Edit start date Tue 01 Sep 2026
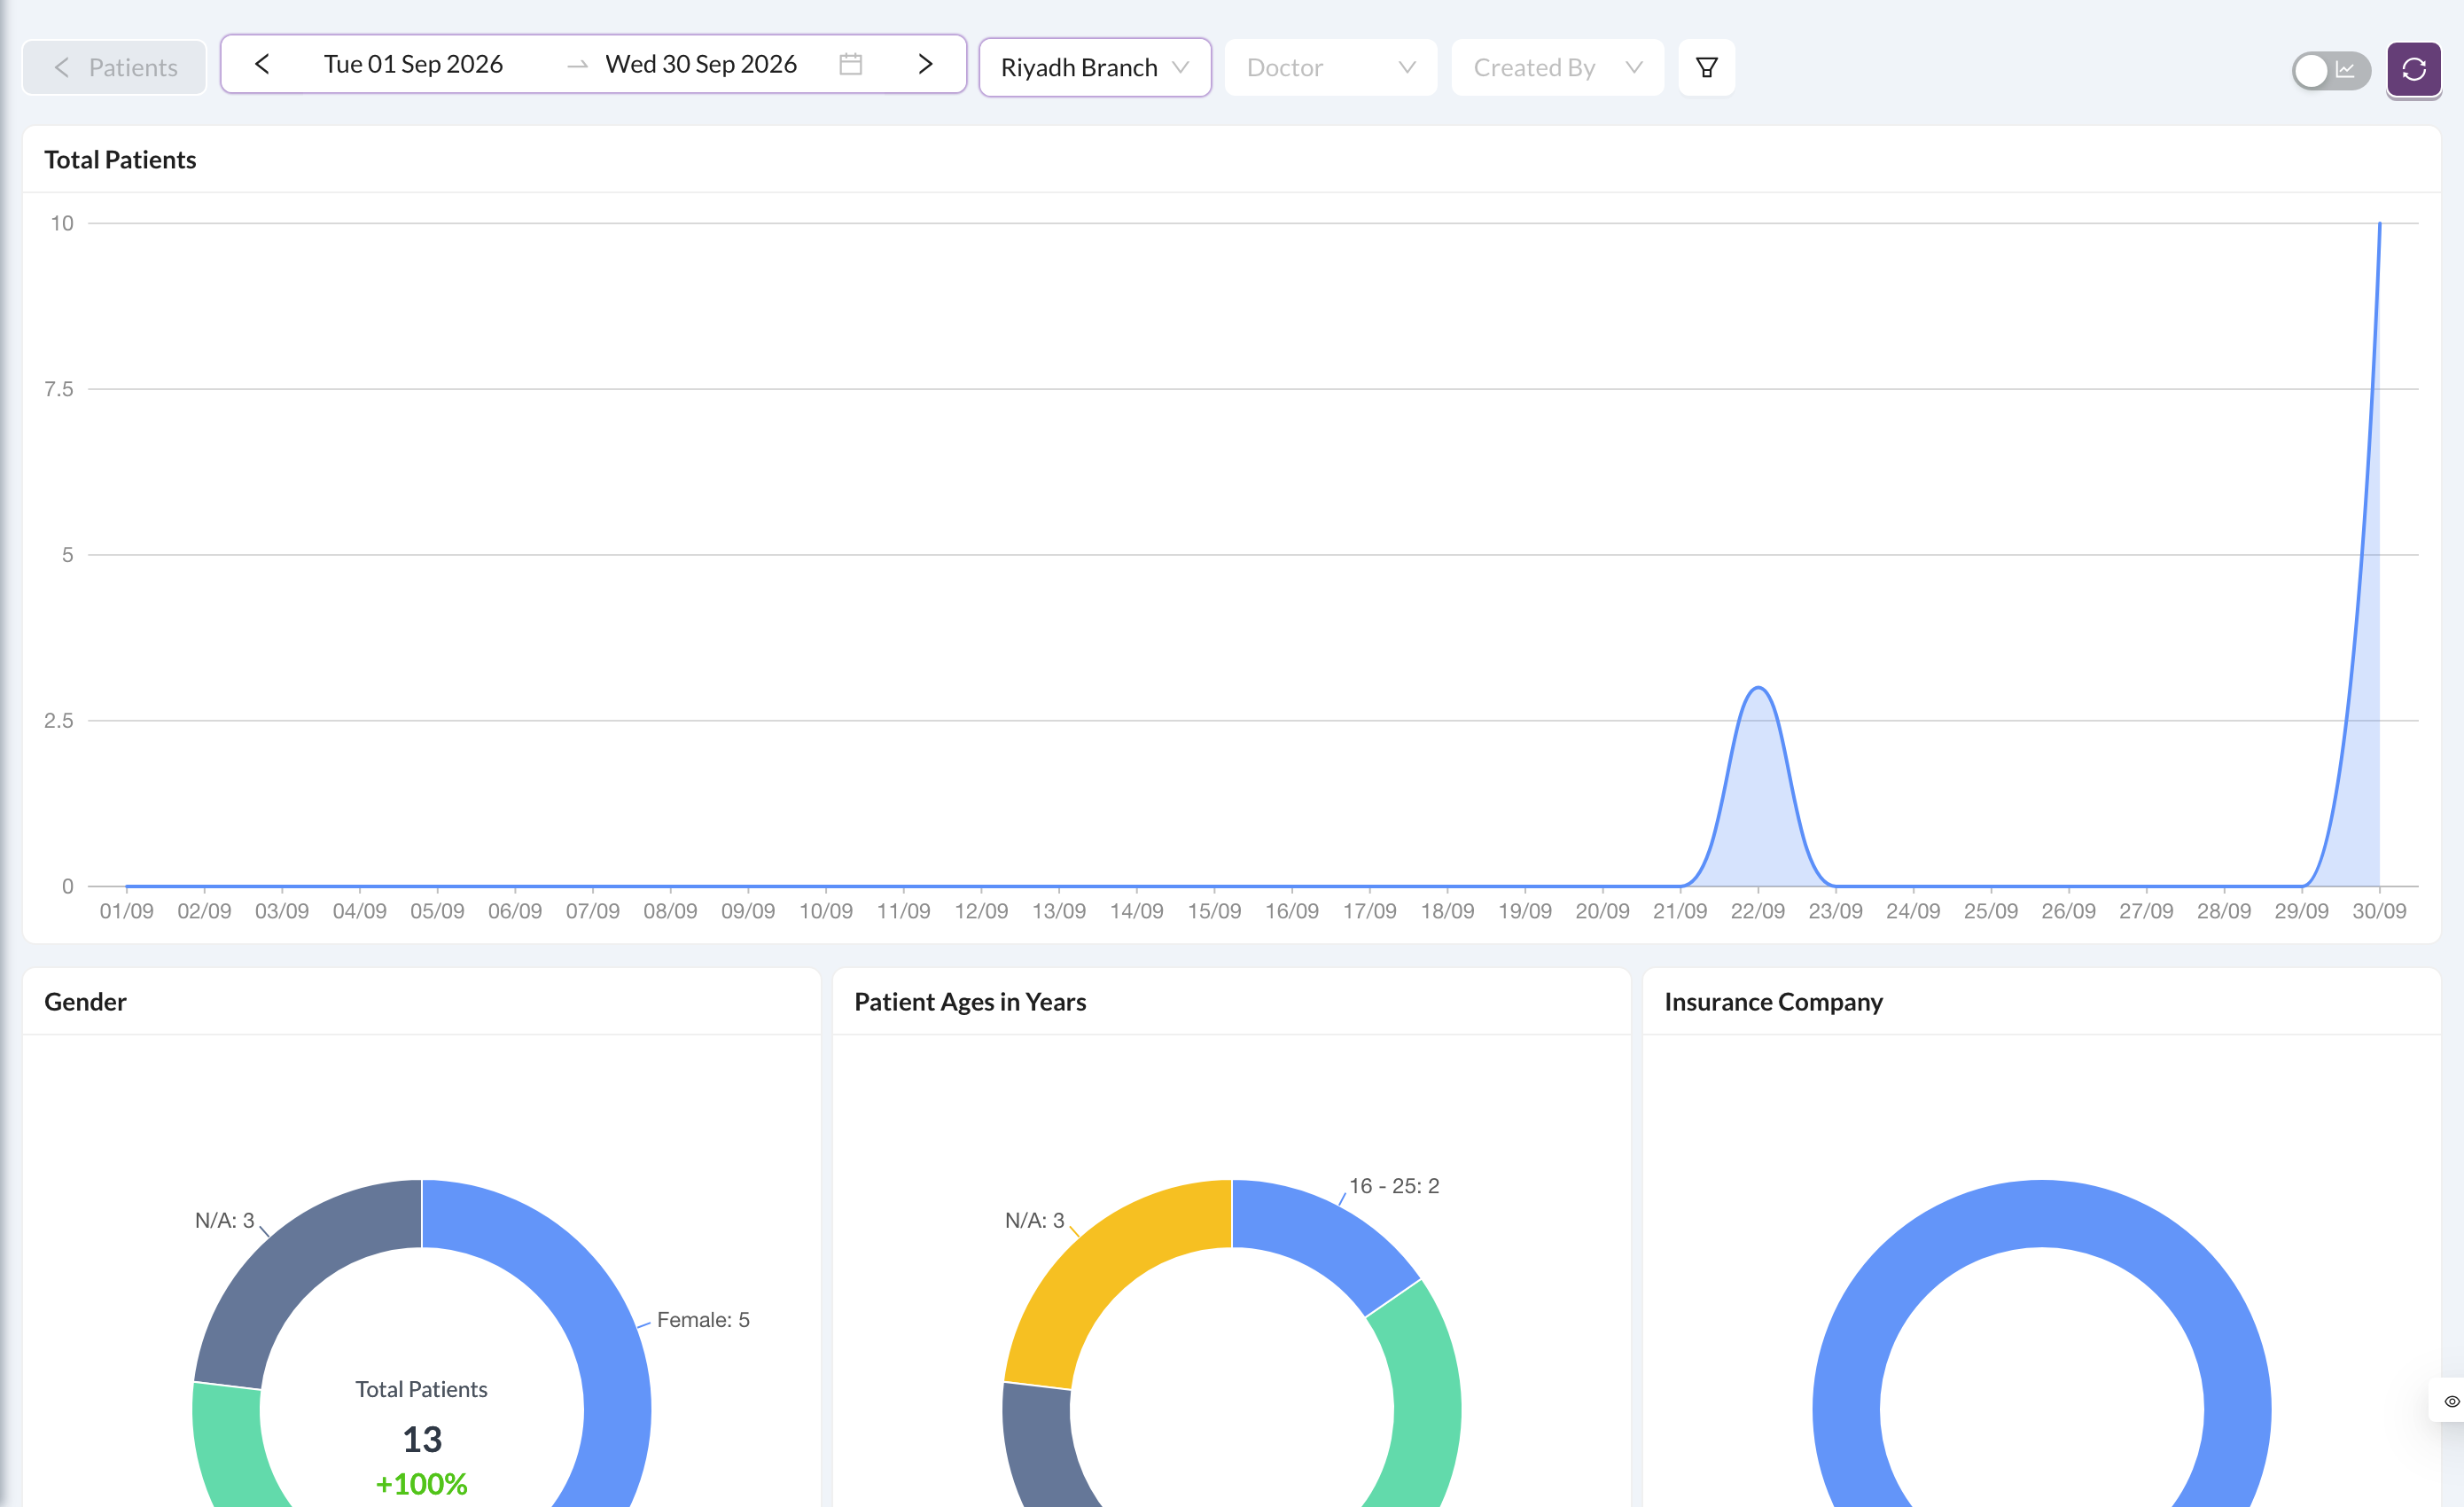The height and width of the screenshot is (1507, 2464). pos(413,65)
